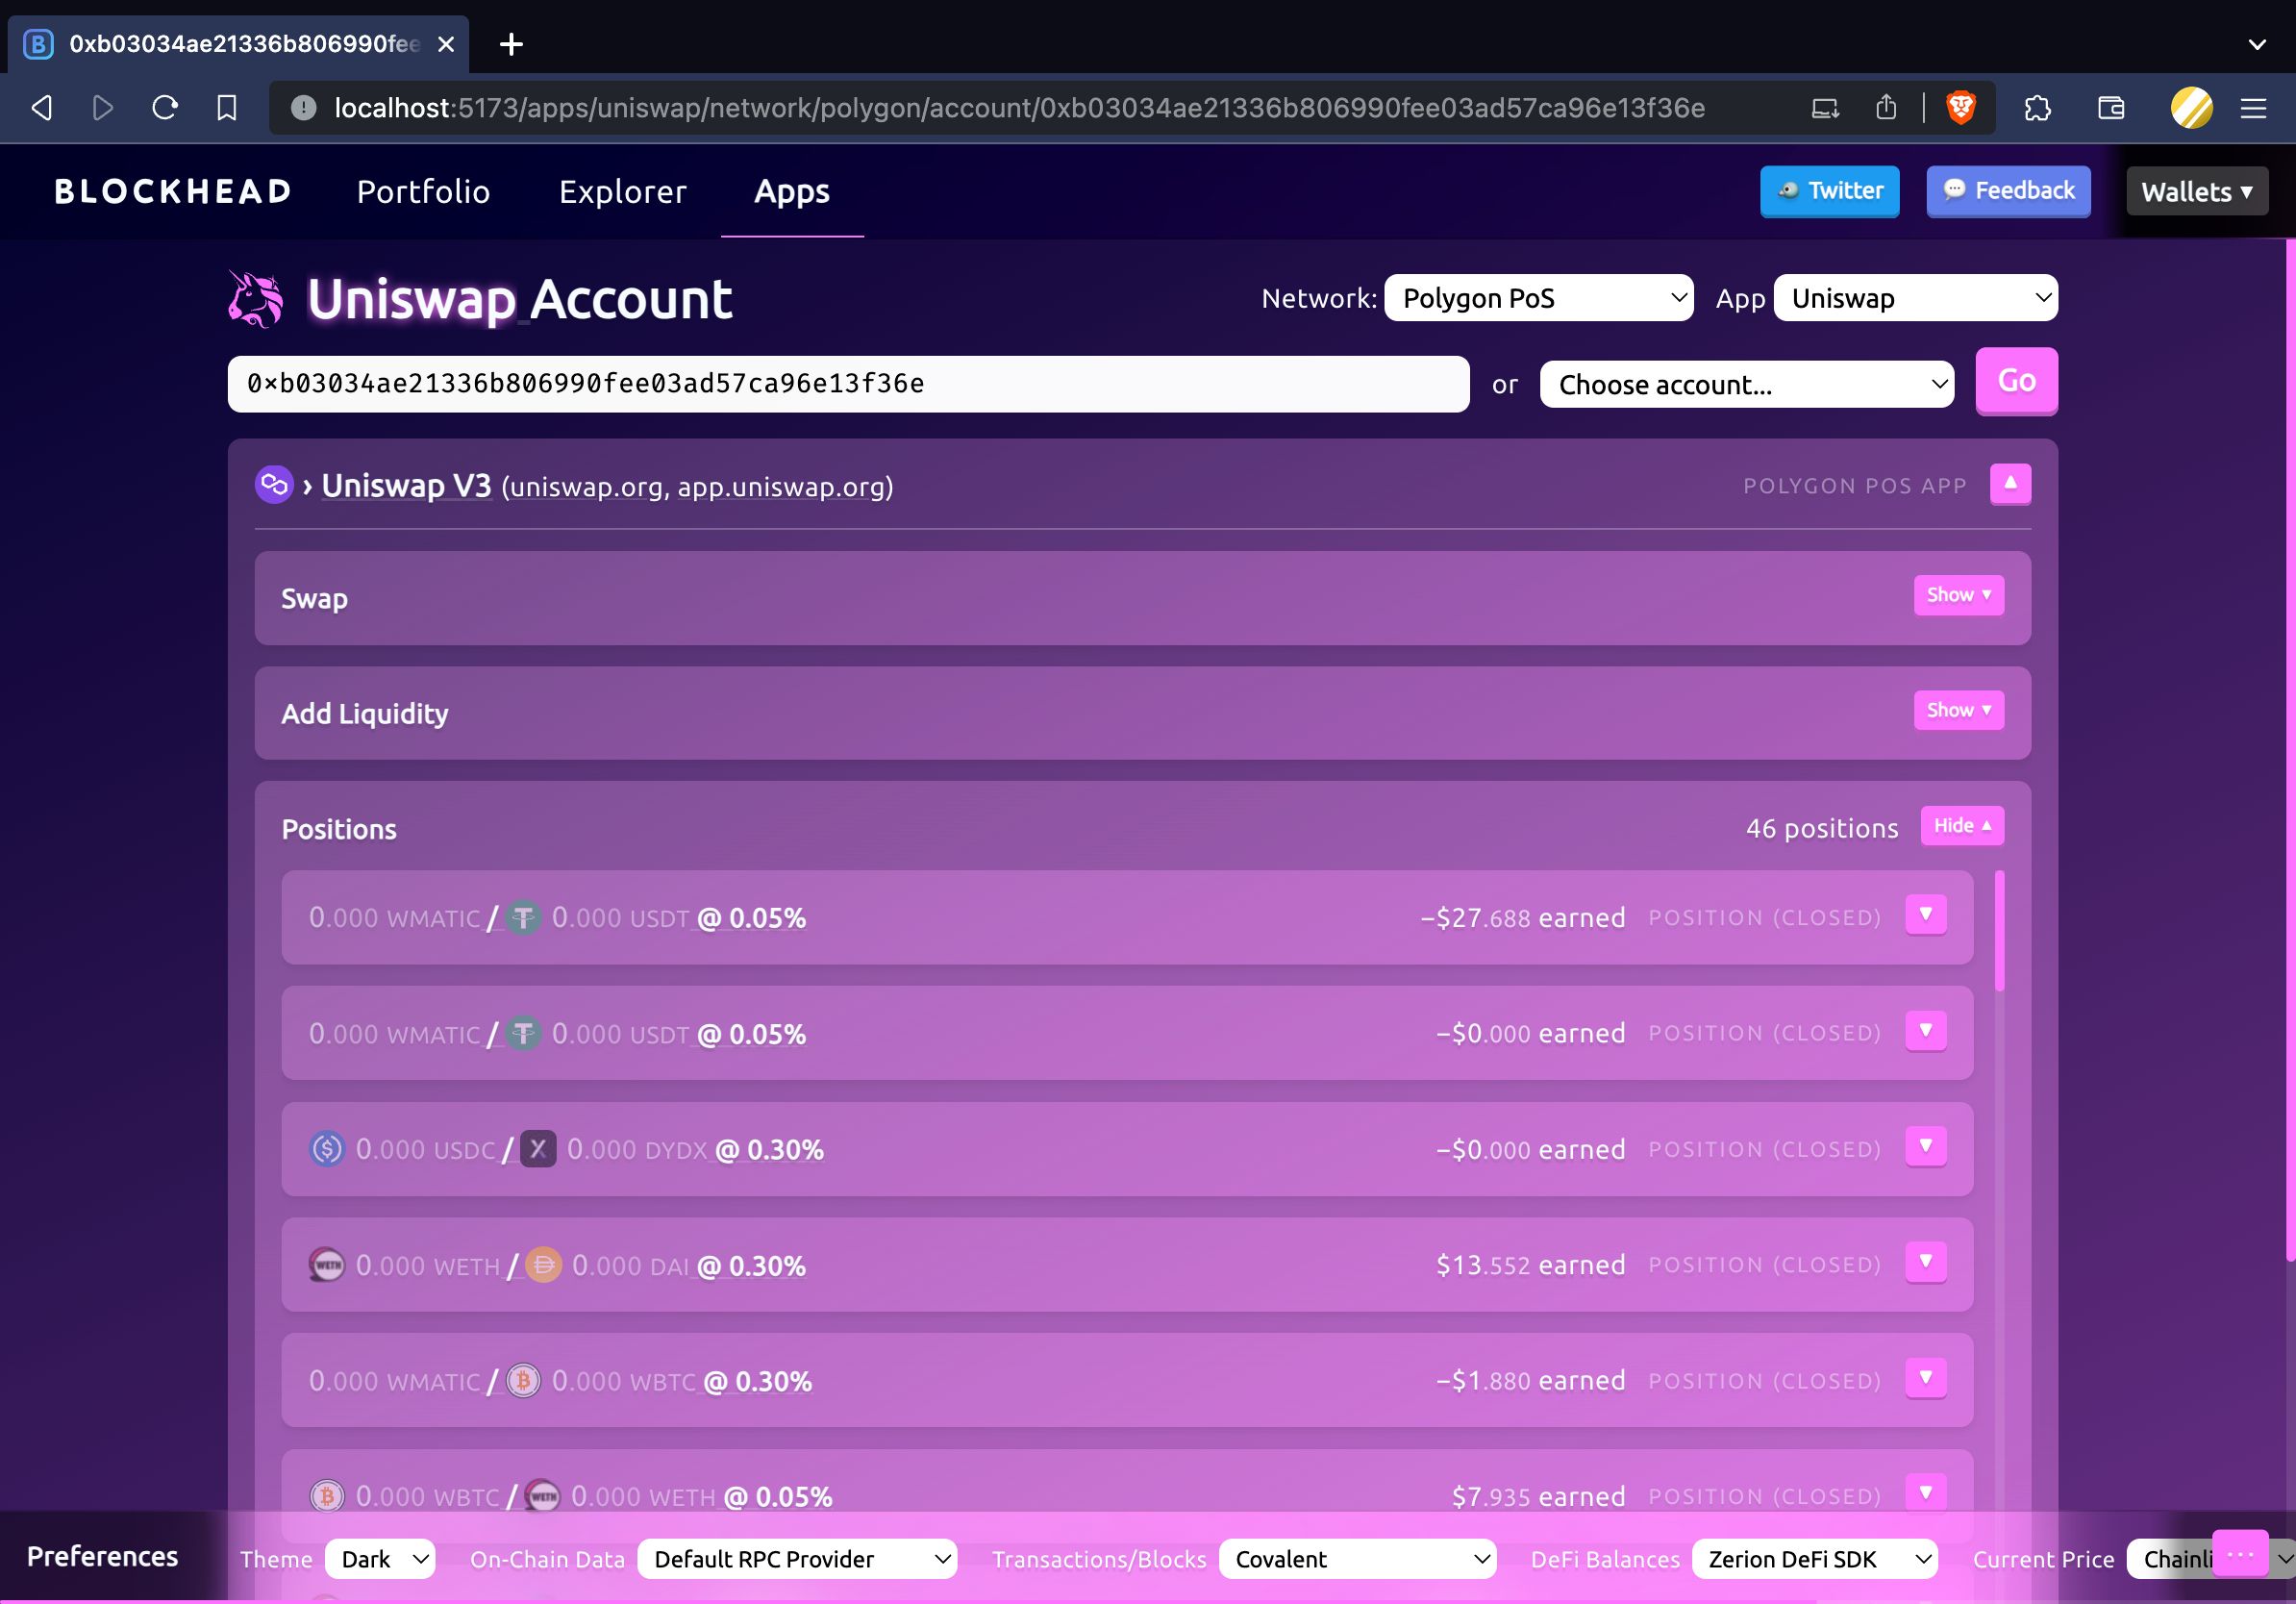Open the app.uniswap.org link
This screenshot has width=2296, height=1604.
click(781, 487)
